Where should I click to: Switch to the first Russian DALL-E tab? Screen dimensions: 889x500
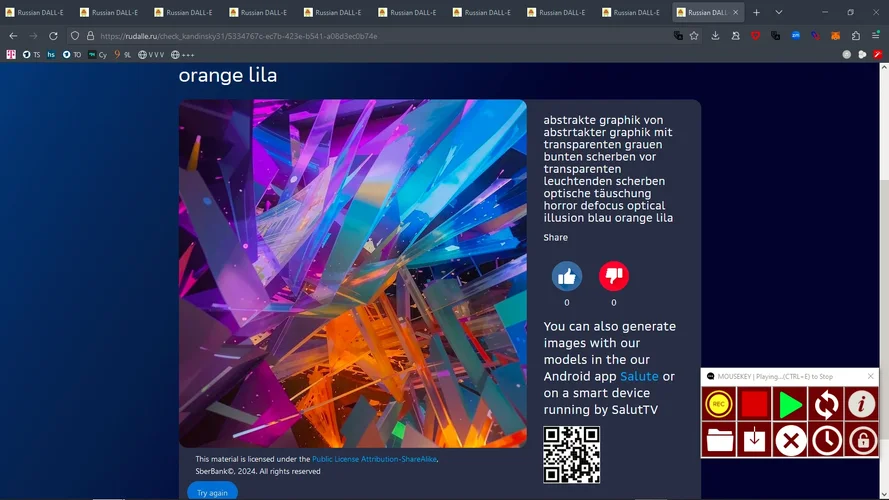pos(40,13)
